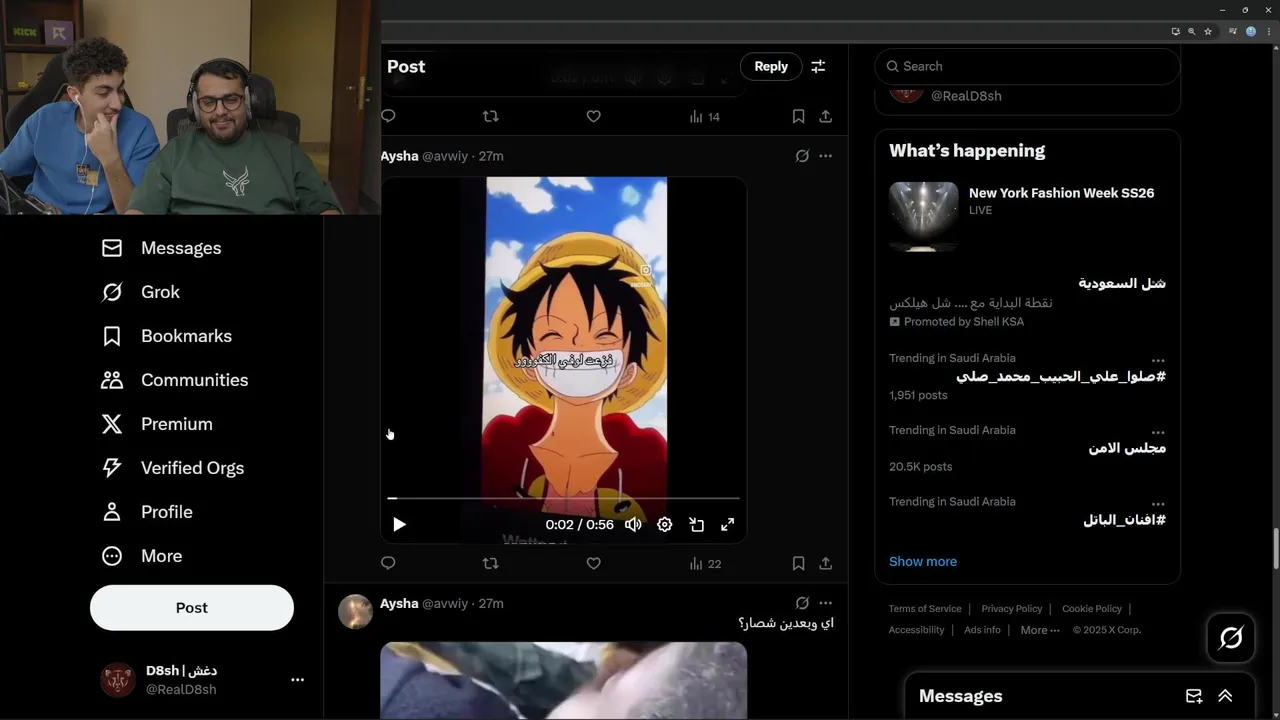Screen dimensions: 1280x720
Task: Open the @RealD8sh account avatar
Action: tap(118, 679)
